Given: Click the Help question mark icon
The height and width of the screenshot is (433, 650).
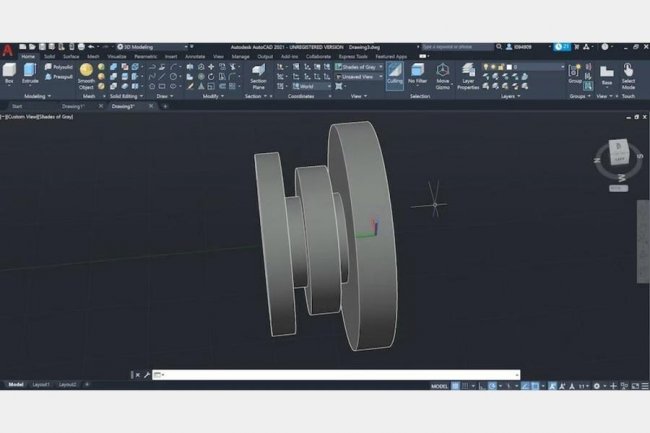Looking at the screenshot, I should pyautogui.click(x=605, y=47).
